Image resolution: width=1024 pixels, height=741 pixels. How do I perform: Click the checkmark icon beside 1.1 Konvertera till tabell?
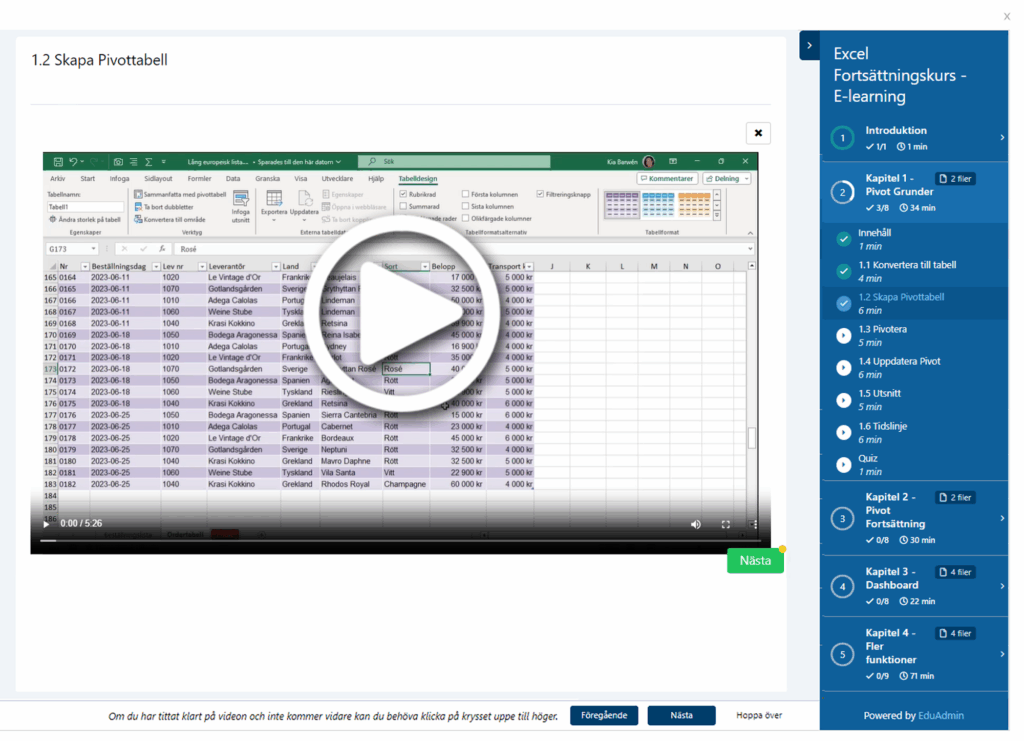pos(844,271)
